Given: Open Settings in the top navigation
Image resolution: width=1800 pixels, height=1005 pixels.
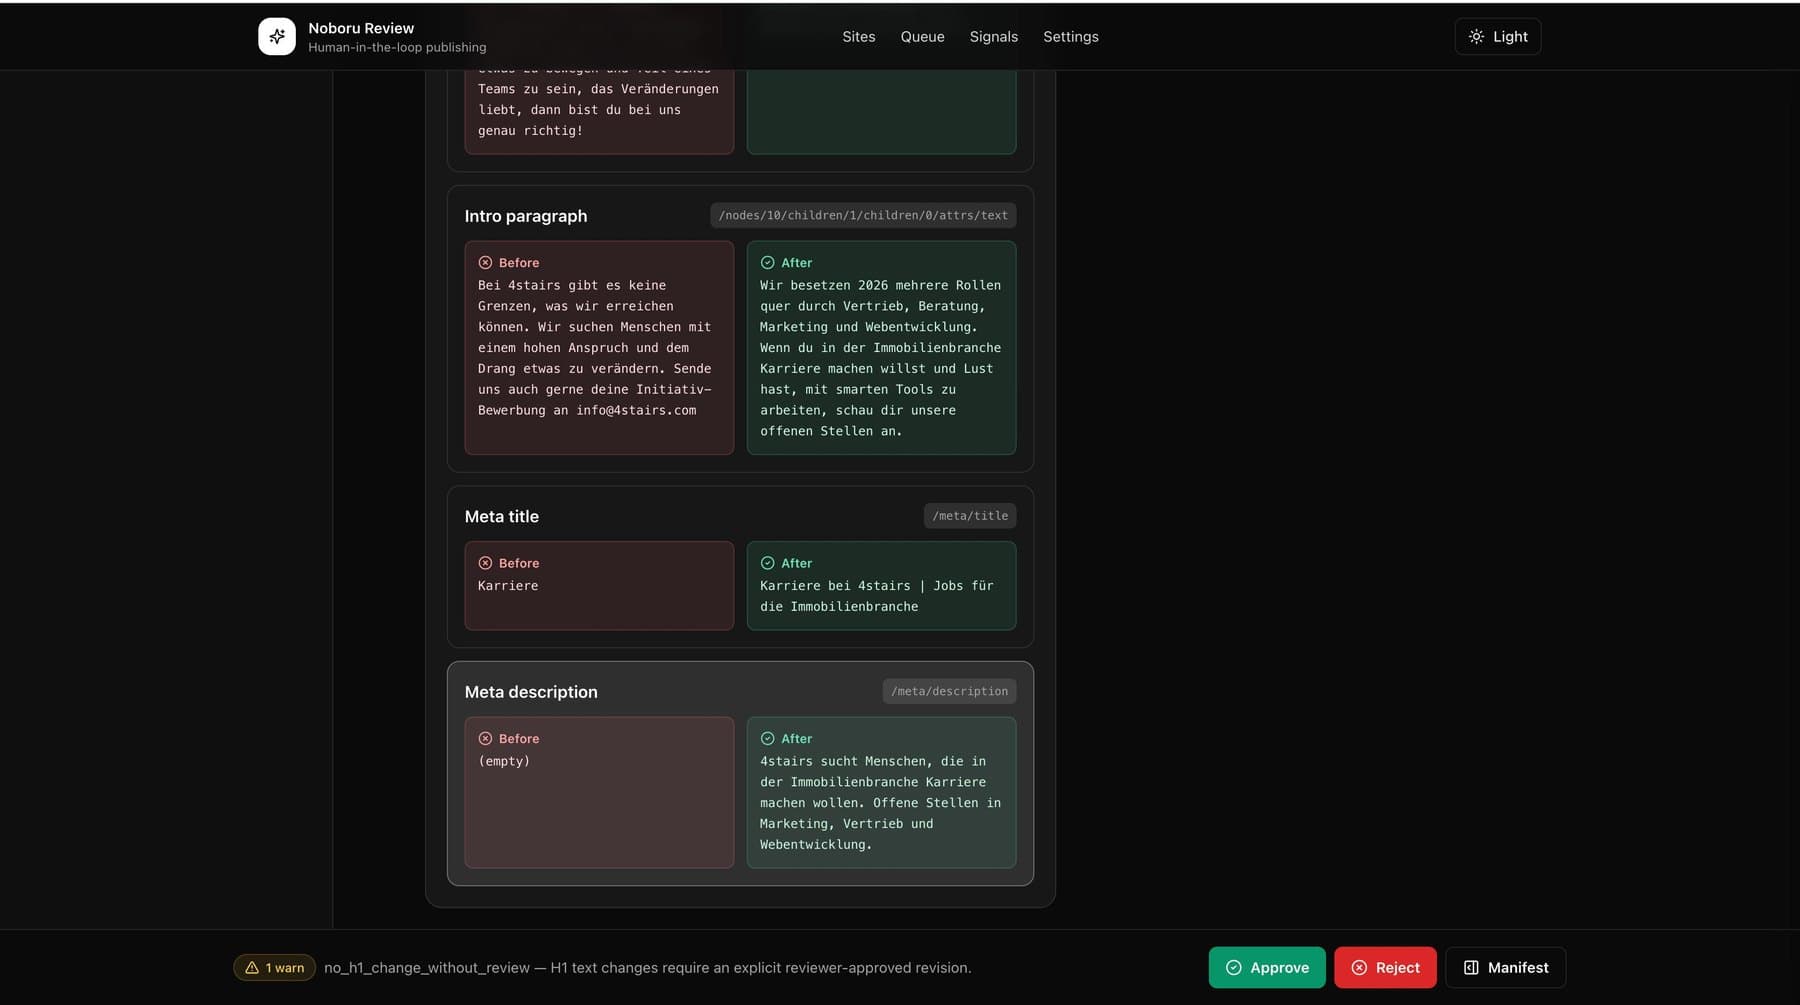Looking at the screenshot, I should [1070, 36].
